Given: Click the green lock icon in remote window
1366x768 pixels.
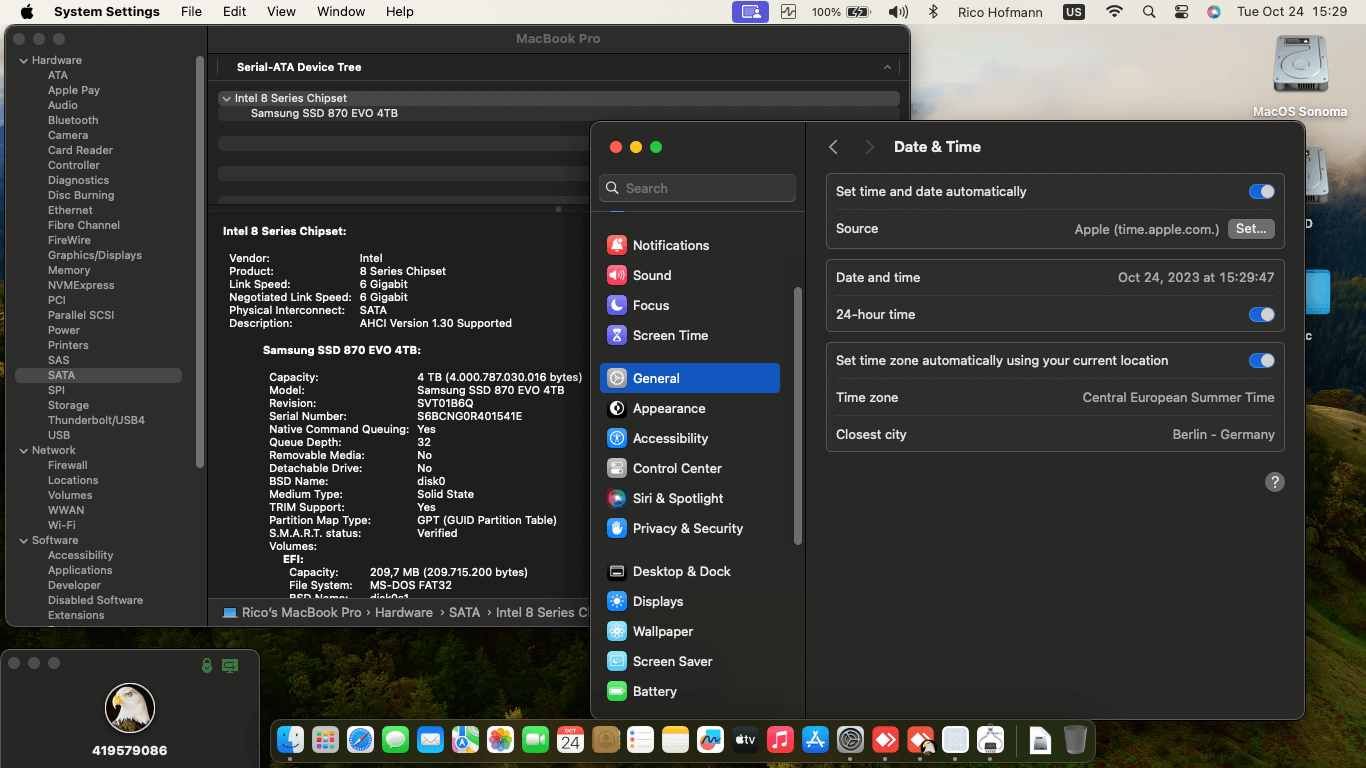Looking at the screenshot, I should 207,665.
